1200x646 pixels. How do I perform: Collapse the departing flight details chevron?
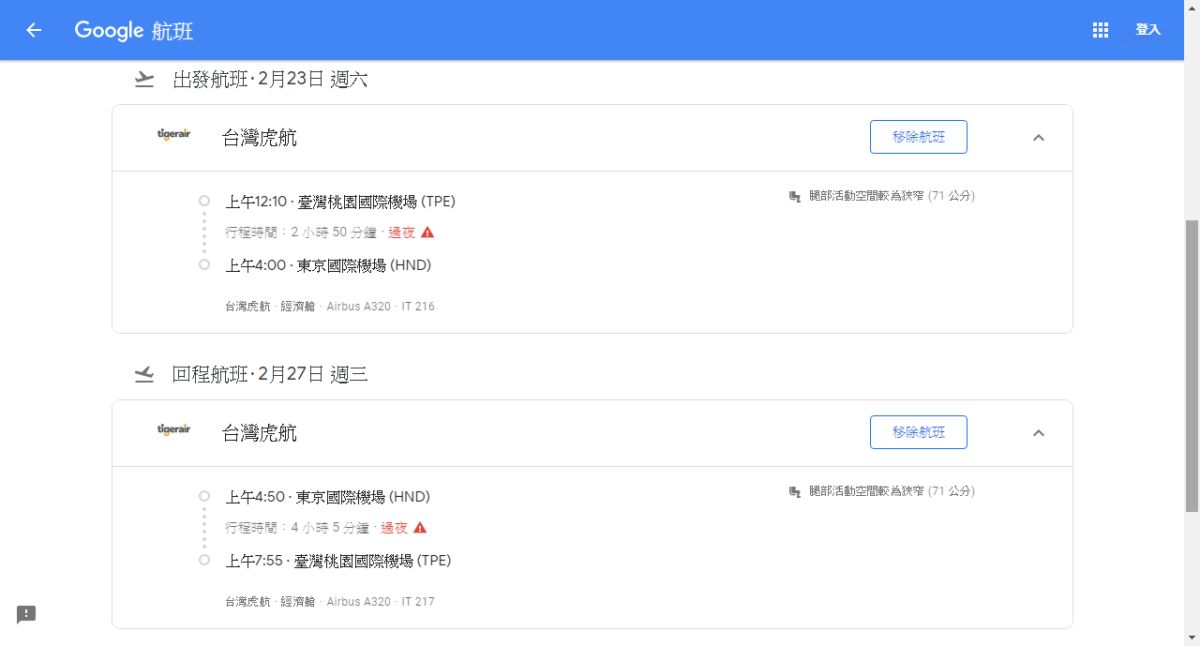tap(1038, 138)
